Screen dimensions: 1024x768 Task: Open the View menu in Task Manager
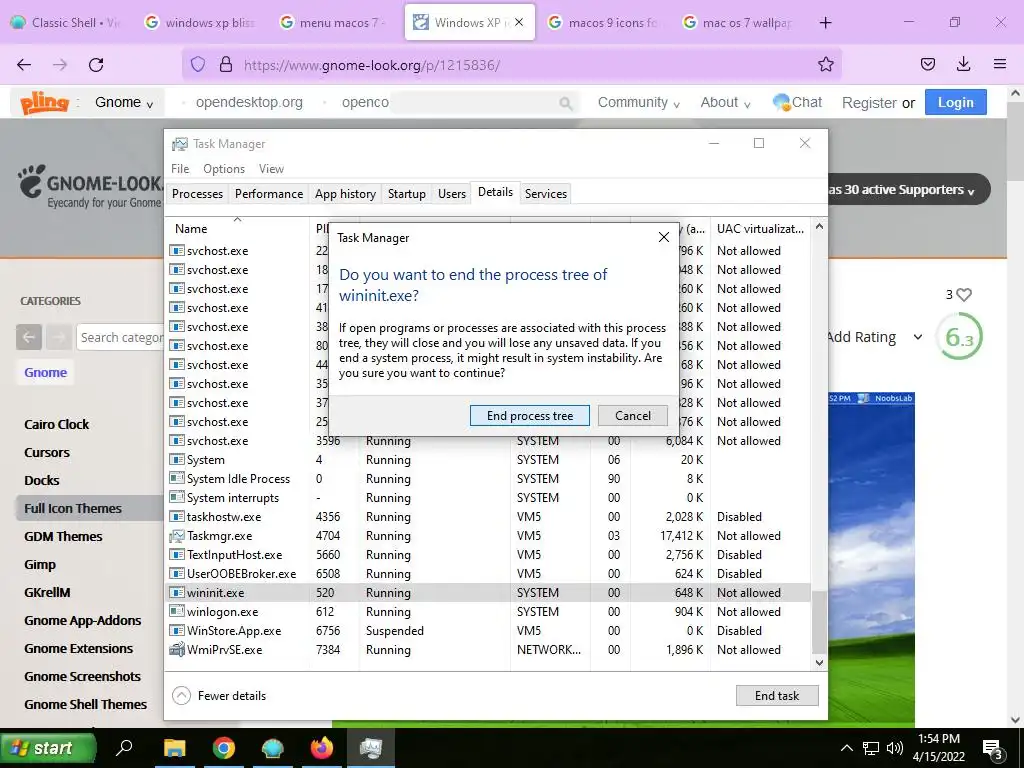point(271,168)
